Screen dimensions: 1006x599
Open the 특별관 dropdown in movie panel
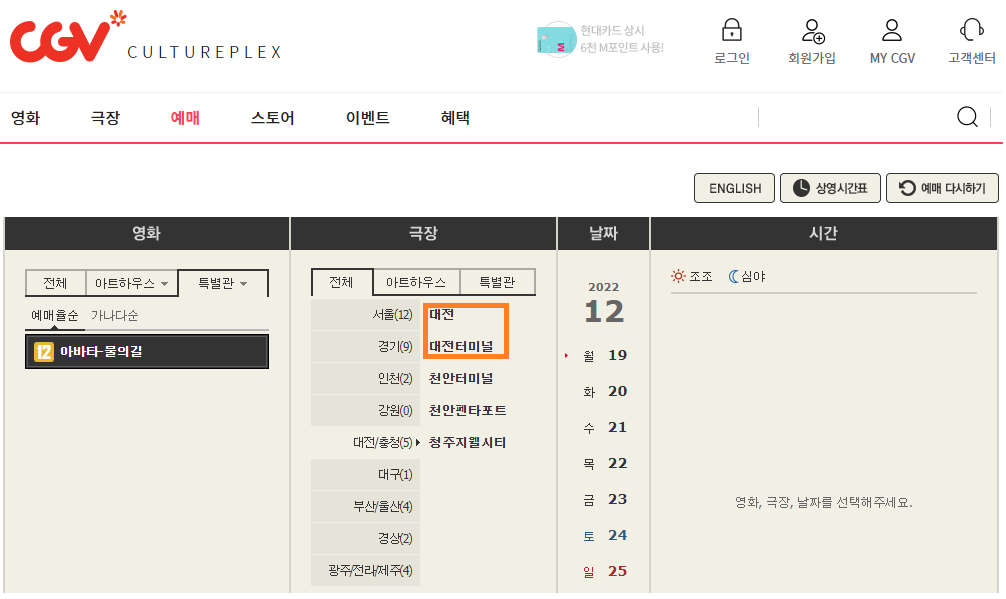222,282
